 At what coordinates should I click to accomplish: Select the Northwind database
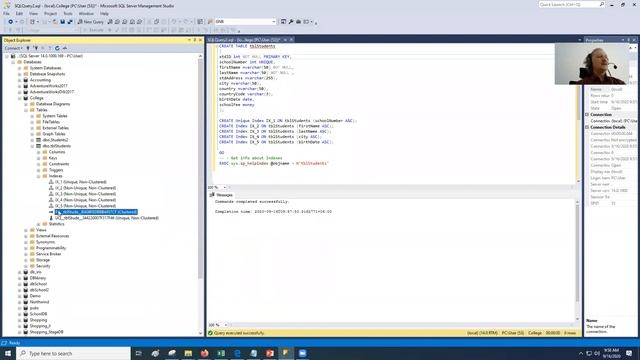coord(39,302)
